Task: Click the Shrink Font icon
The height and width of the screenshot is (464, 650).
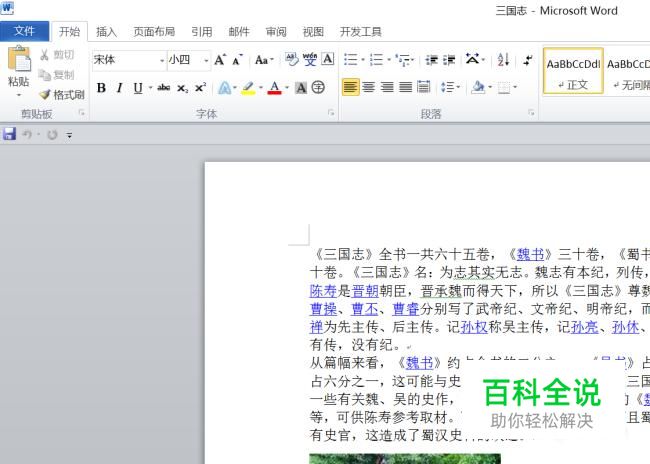Action: click(238, 60)
